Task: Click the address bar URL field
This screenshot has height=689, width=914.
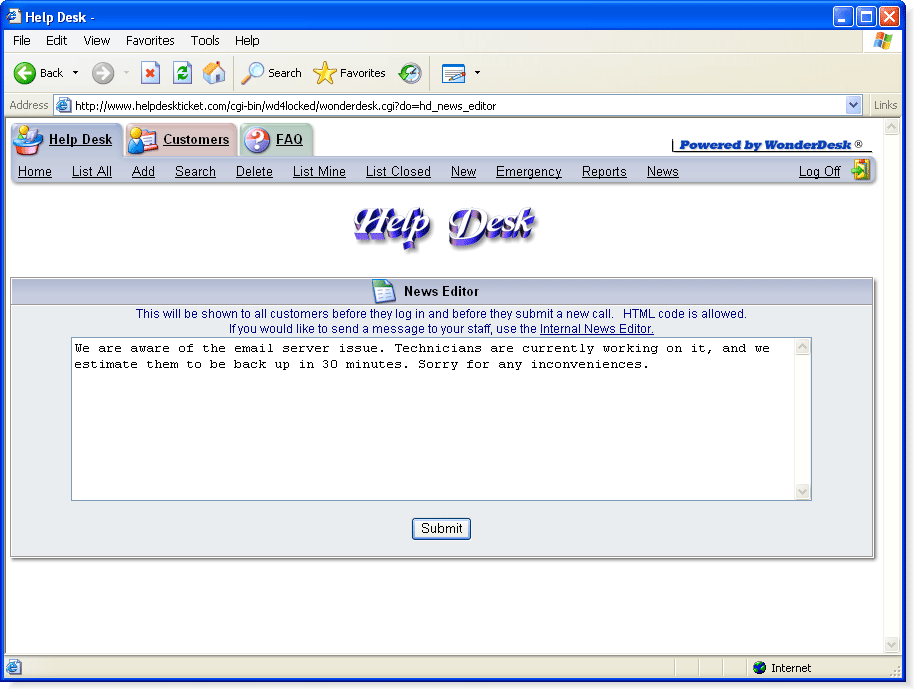Action: point(459,106)
